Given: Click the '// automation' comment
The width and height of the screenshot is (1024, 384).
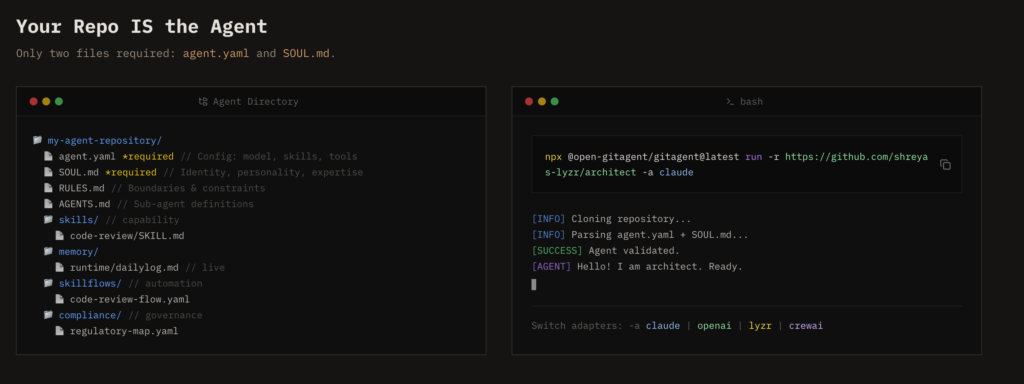Looking at the screenshot, I should point(165,283).
